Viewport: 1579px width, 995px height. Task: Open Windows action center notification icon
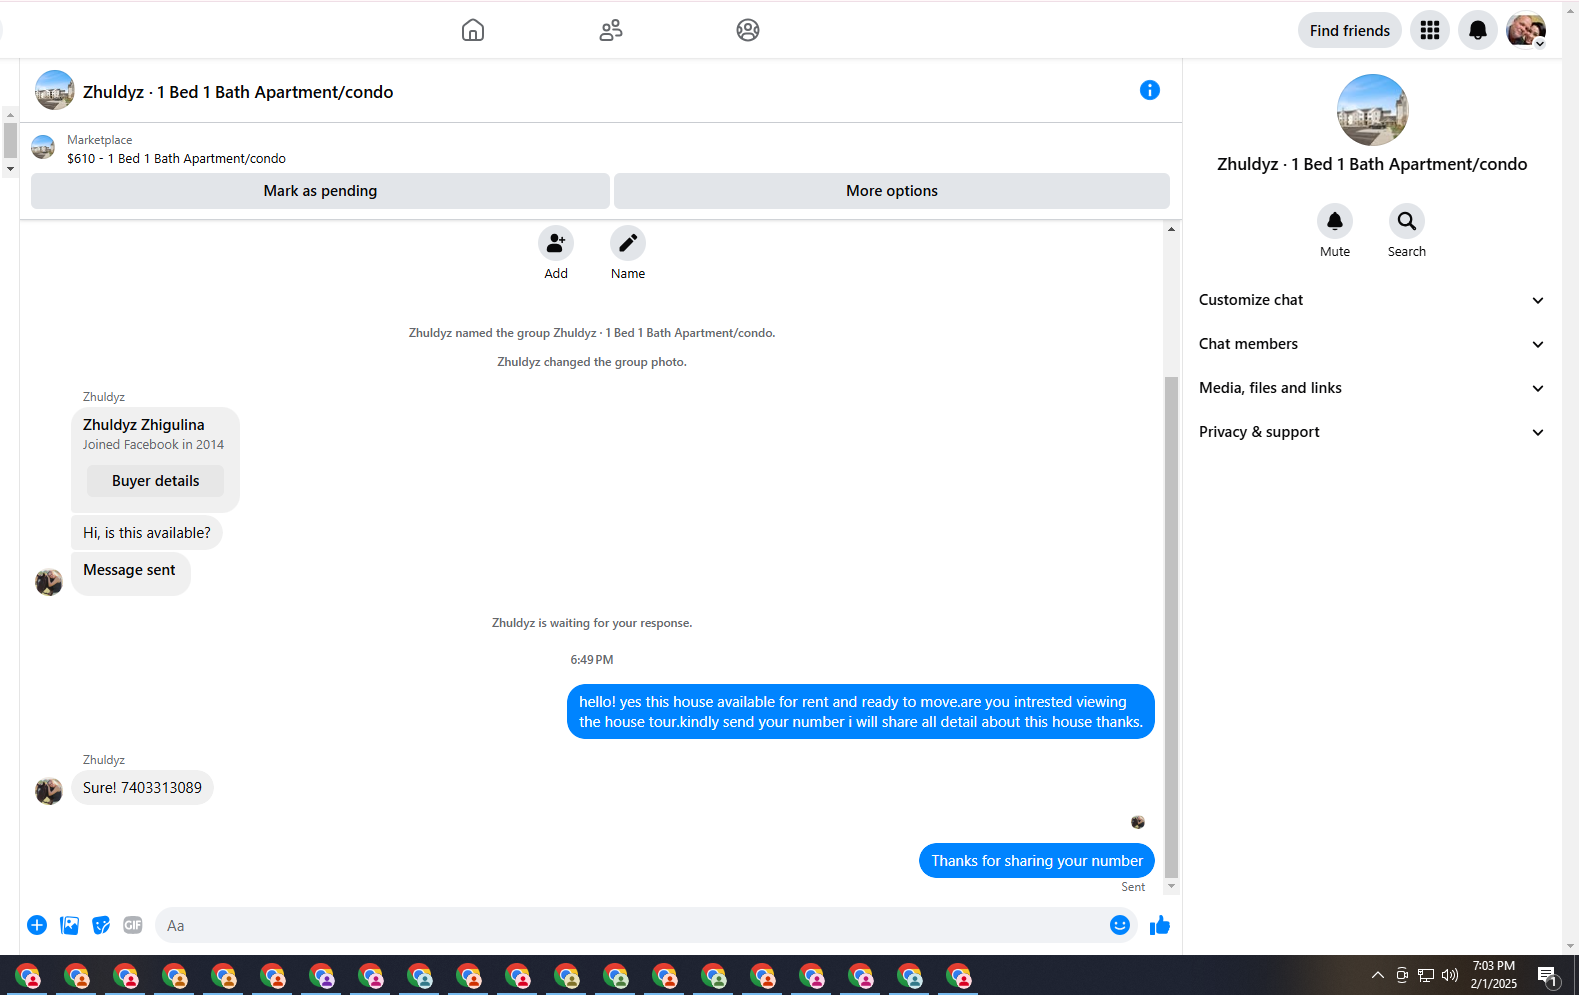click(x=1547, y=975)
